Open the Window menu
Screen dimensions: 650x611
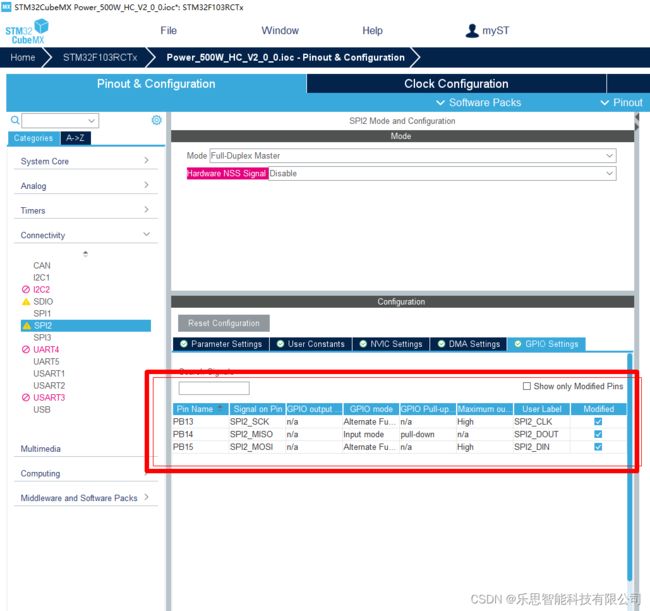pos(280,31)
